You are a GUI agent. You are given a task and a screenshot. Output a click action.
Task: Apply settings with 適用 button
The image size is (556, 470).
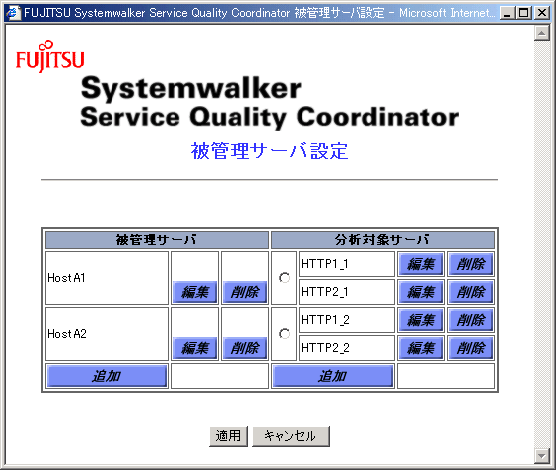click(x=228, y=436)
